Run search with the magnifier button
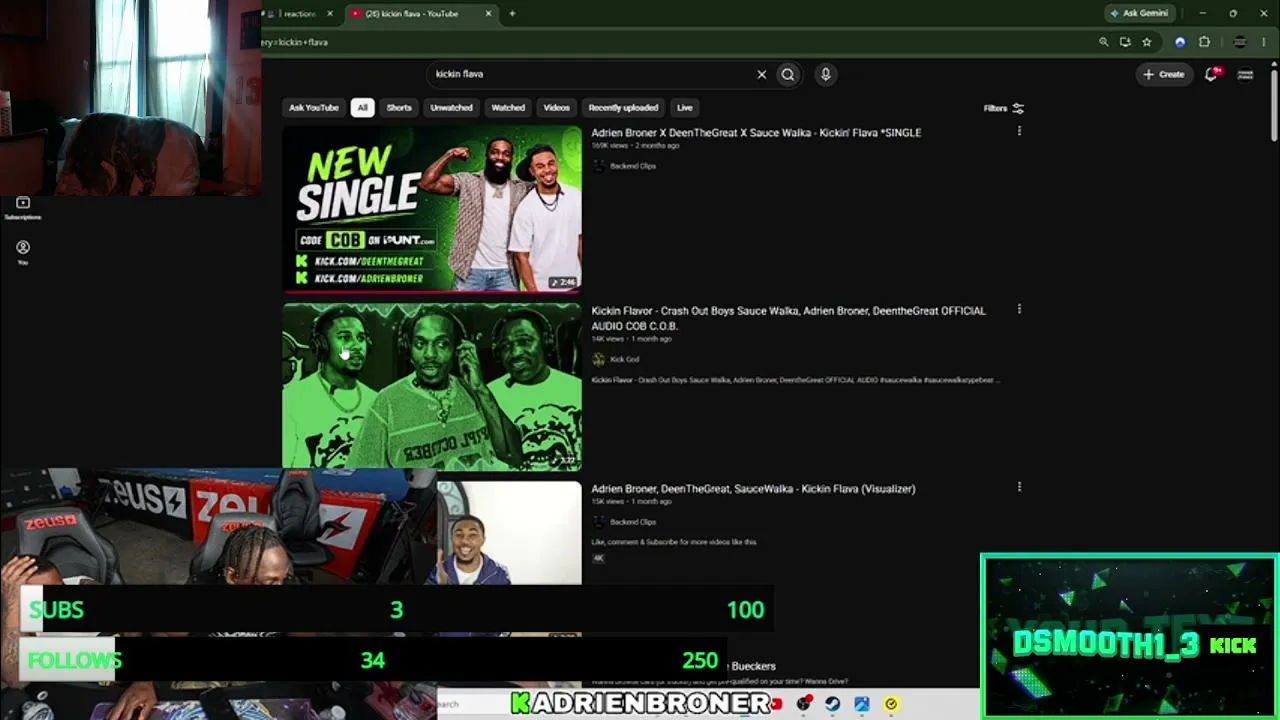This screenshot has width=1280, height=720. (788, 74)
